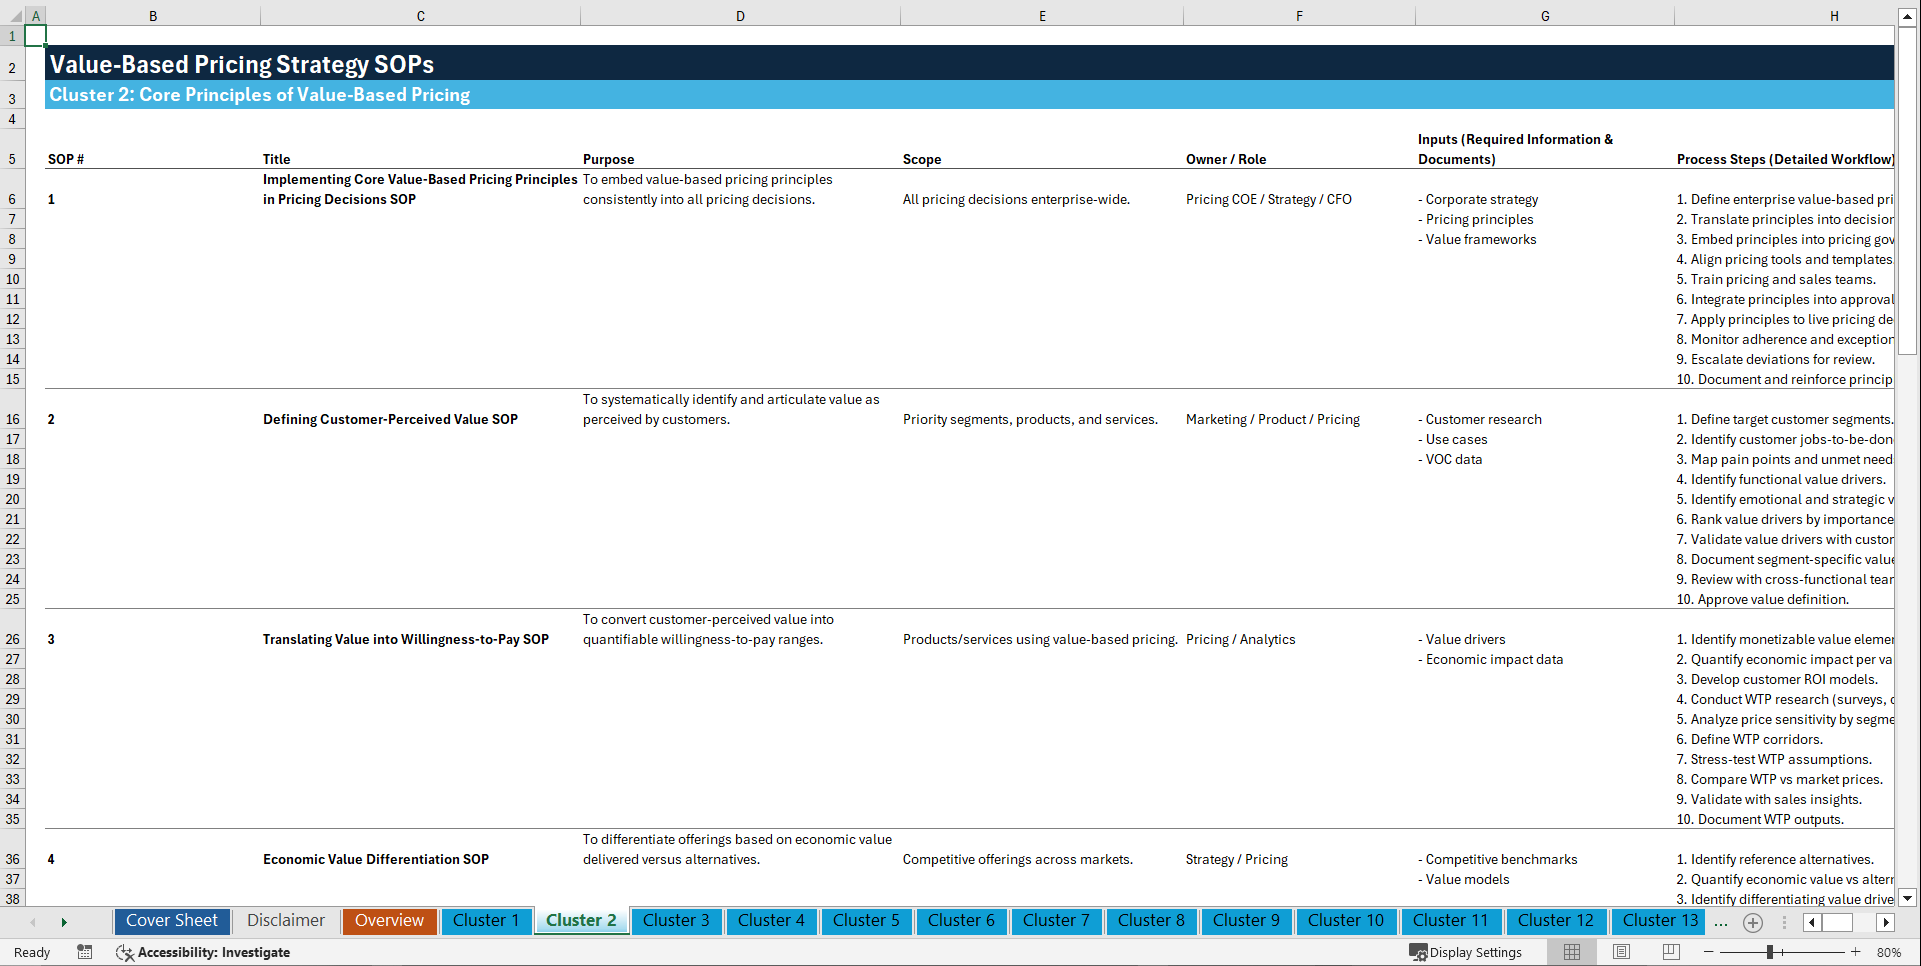Viewport: 1921px width, 966px height.
Task: Go to the Cover Sheet tab
Action: pos(171,921)
